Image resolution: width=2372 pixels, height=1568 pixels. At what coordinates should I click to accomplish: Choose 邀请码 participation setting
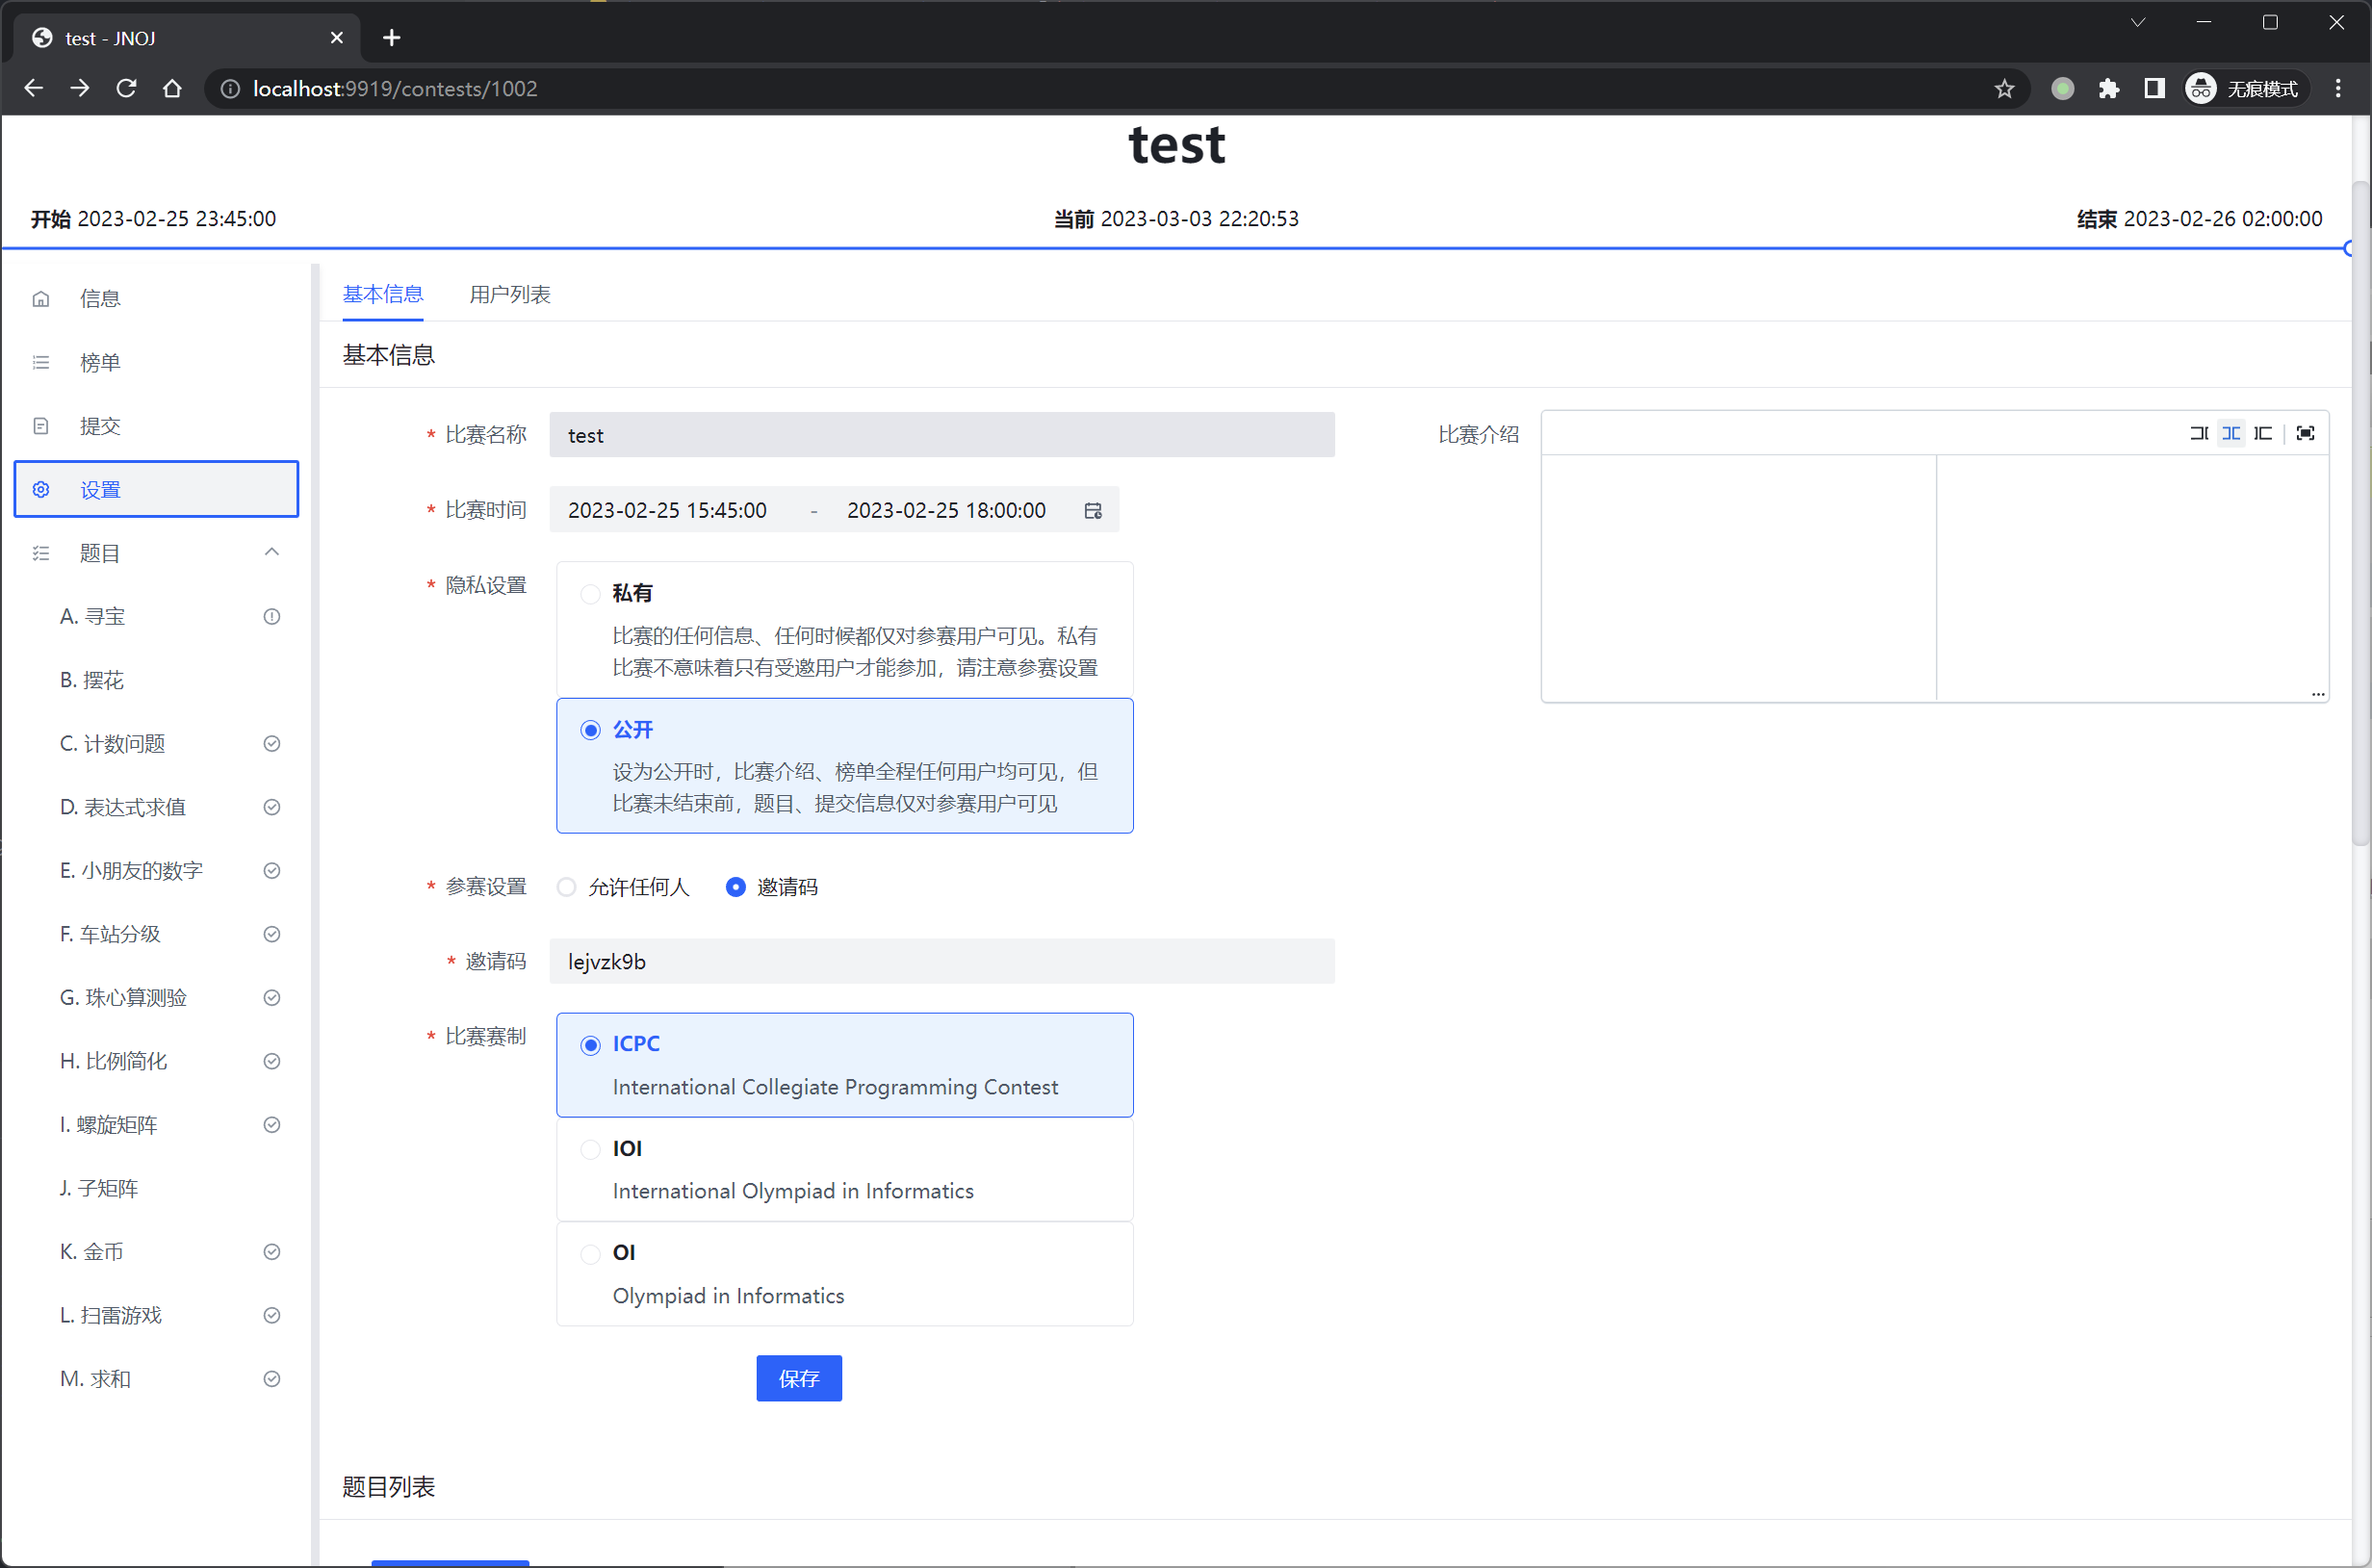tap(771, 887)
